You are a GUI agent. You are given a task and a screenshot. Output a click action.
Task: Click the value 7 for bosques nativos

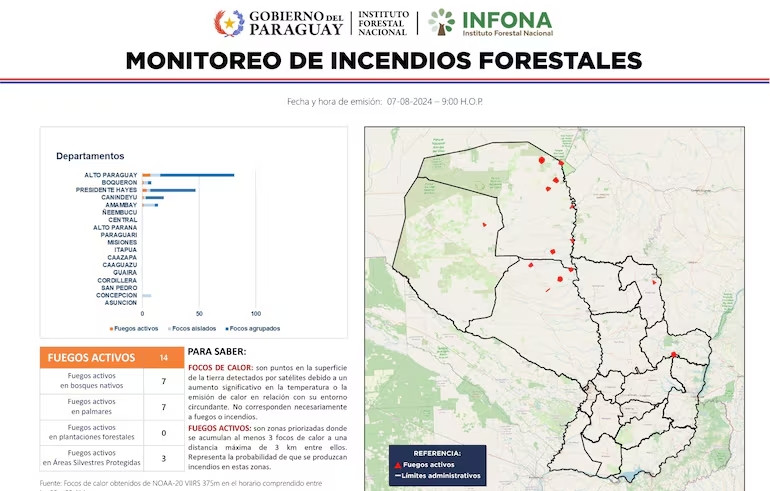(x=164, y=381)
